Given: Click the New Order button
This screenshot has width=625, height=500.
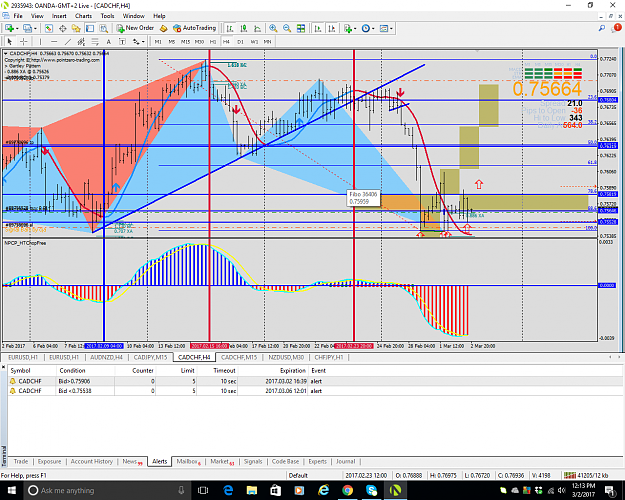Looking at the screenshot, I should coord(135,28).
